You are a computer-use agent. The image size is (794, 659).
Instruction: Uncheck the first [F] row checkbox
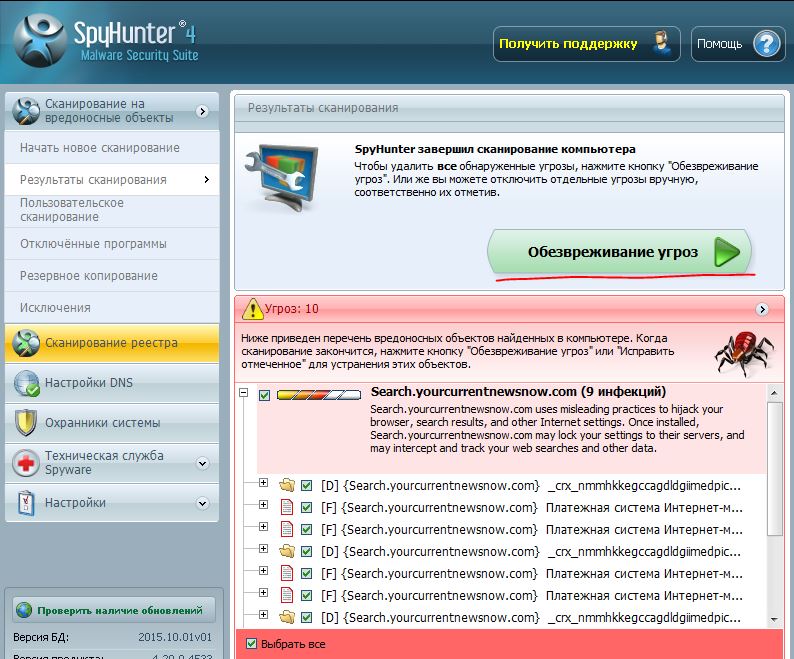pos(306,507)
